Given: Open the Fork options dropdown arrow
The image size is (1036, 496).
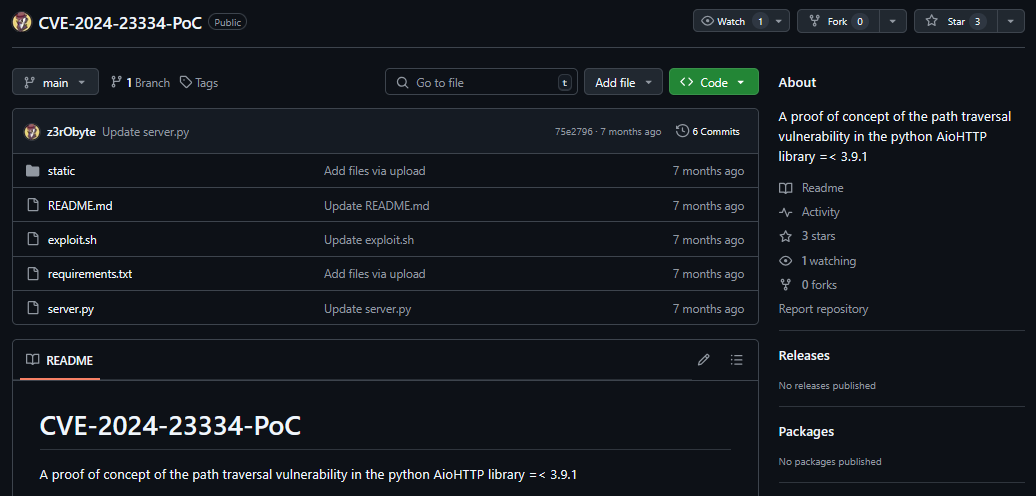Looking at the screenshot, I should [894, 21].
